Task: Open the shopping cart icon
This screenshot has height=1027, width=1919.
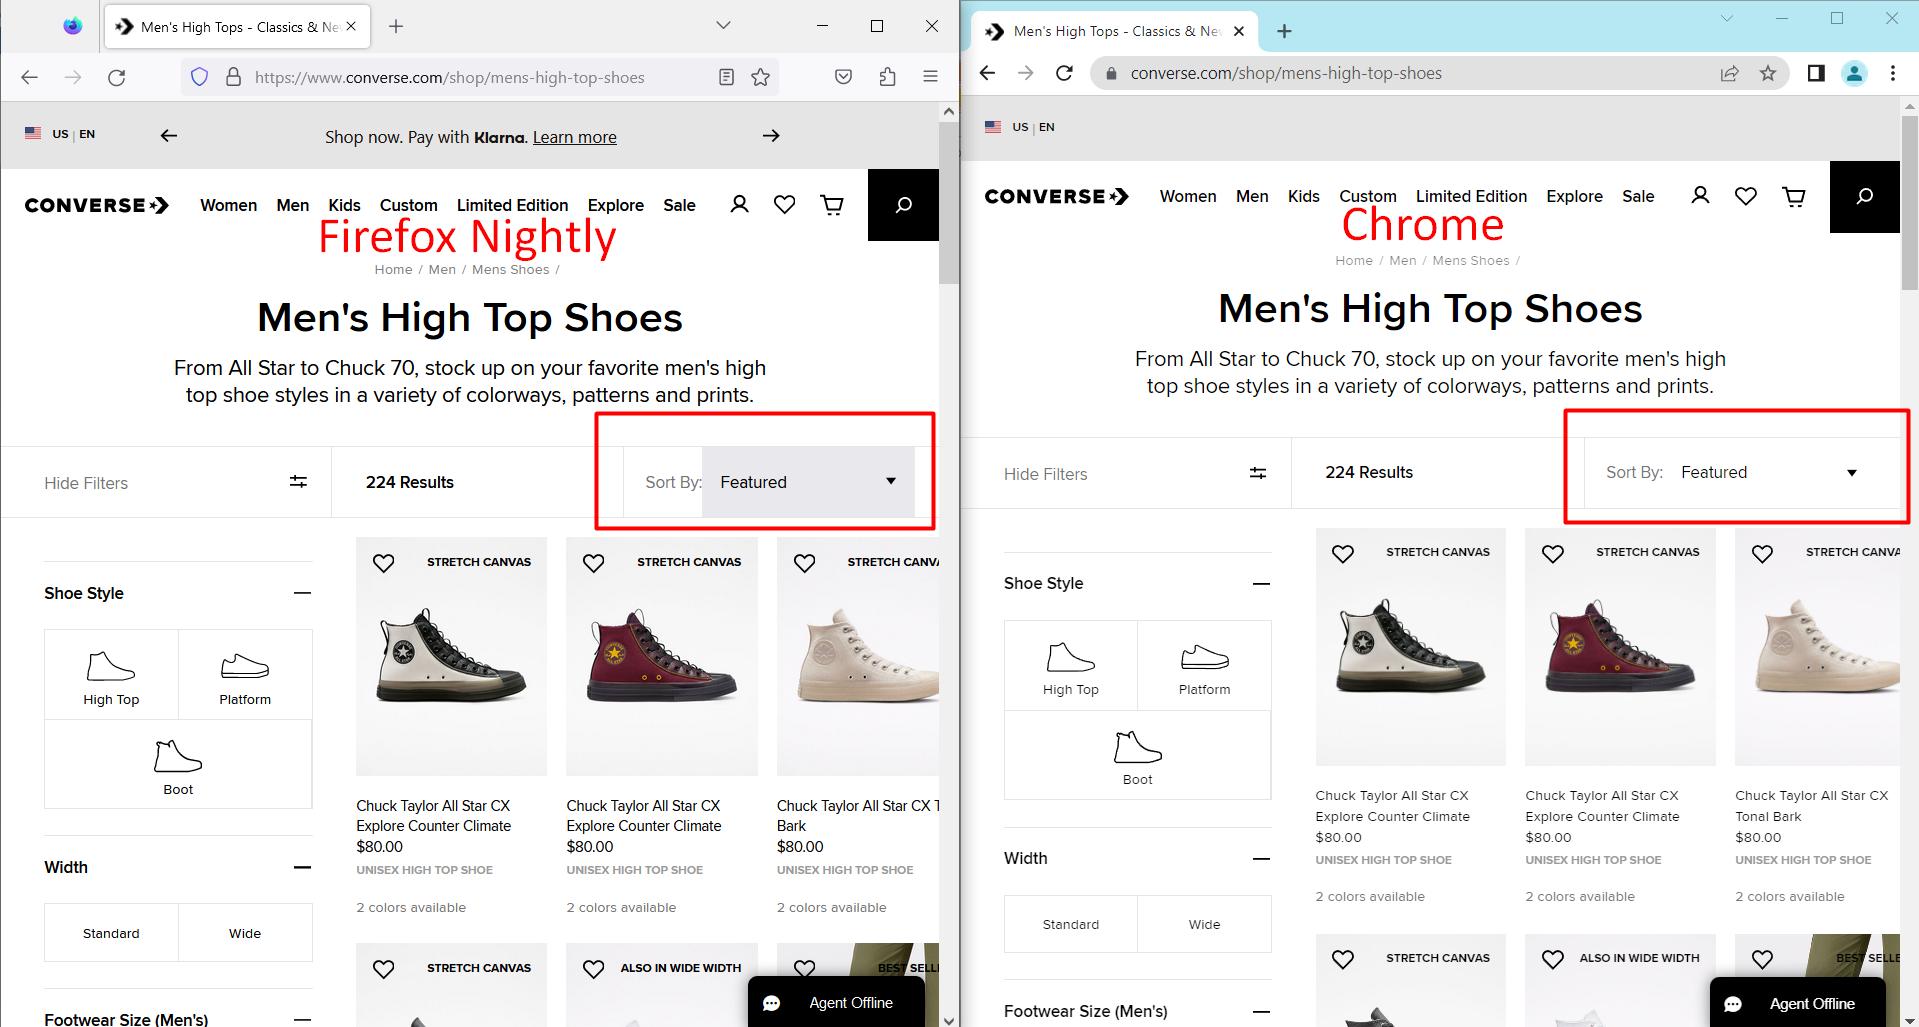Action: coord(831,204)
